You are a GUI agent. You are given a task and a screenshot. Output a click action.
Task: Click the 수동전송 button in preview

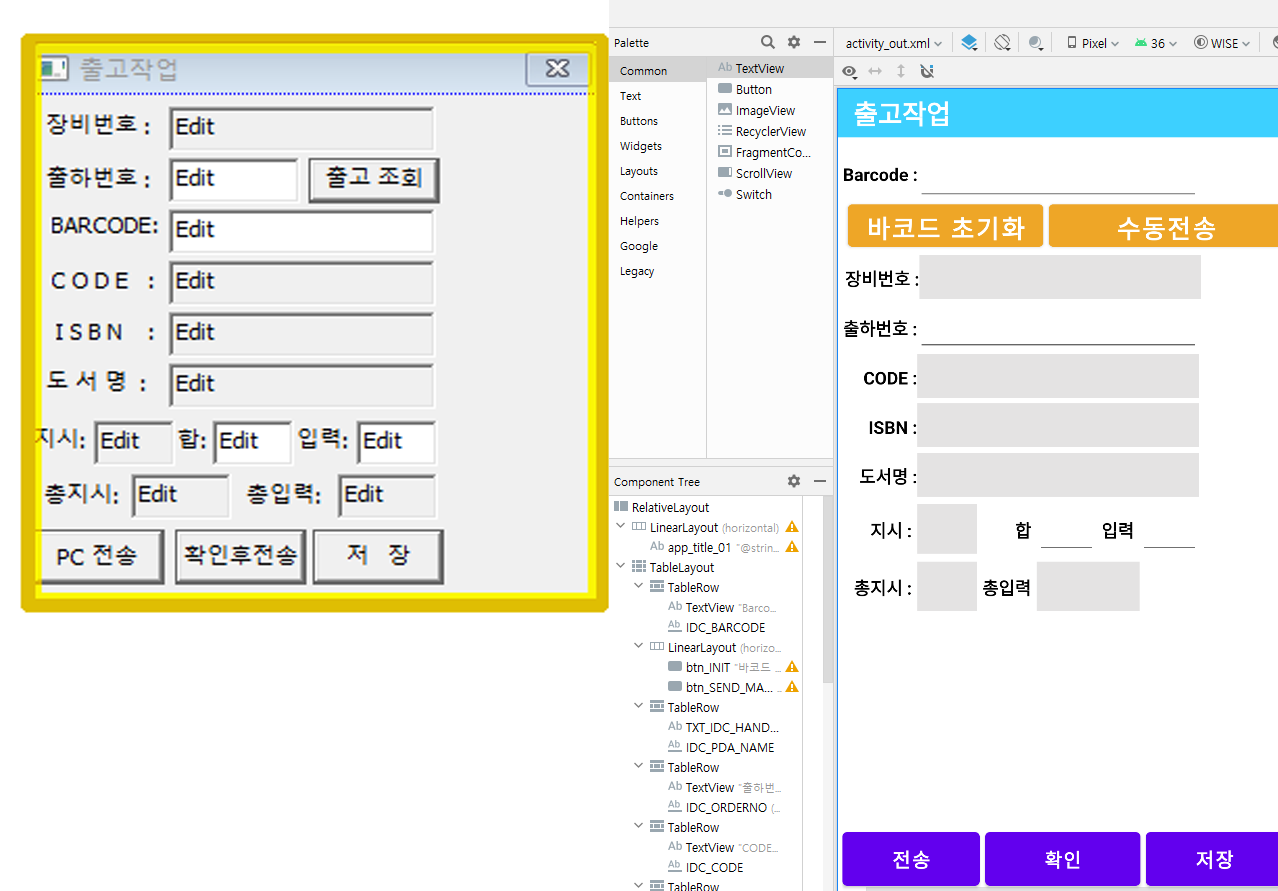point(1164,226)
